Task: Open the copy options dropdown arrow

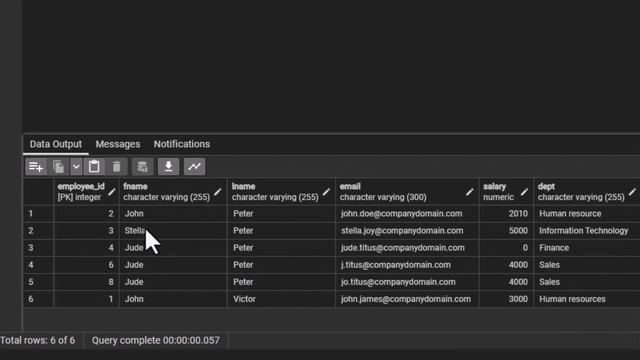Action: 76,167
